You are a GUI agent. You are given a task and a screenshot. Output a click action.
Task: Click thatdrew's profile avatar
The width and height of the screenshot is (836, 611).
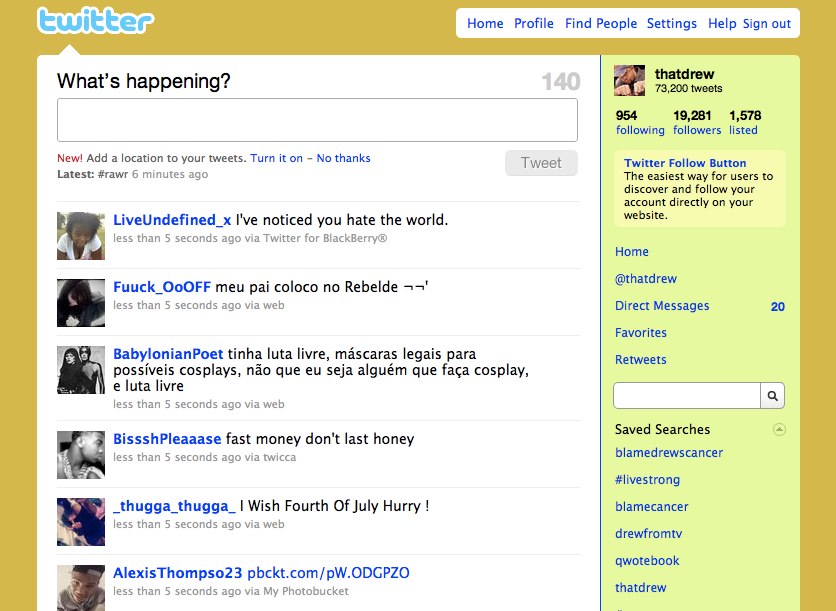coord(629,79)
